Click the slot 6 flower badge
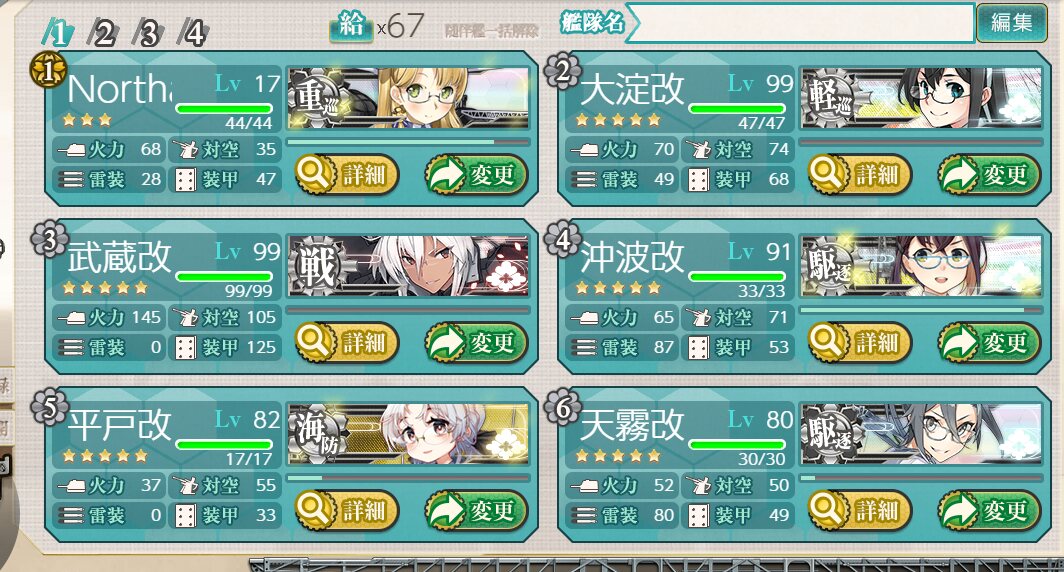This screenshot has width=1064, height=572. click(562, 408)
